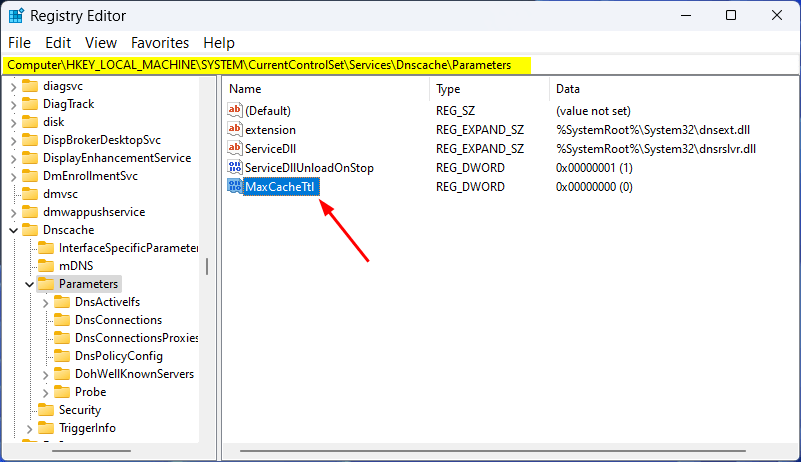
Task: Click the values pane horizontal scrollbar
Action: pos(492,451)
